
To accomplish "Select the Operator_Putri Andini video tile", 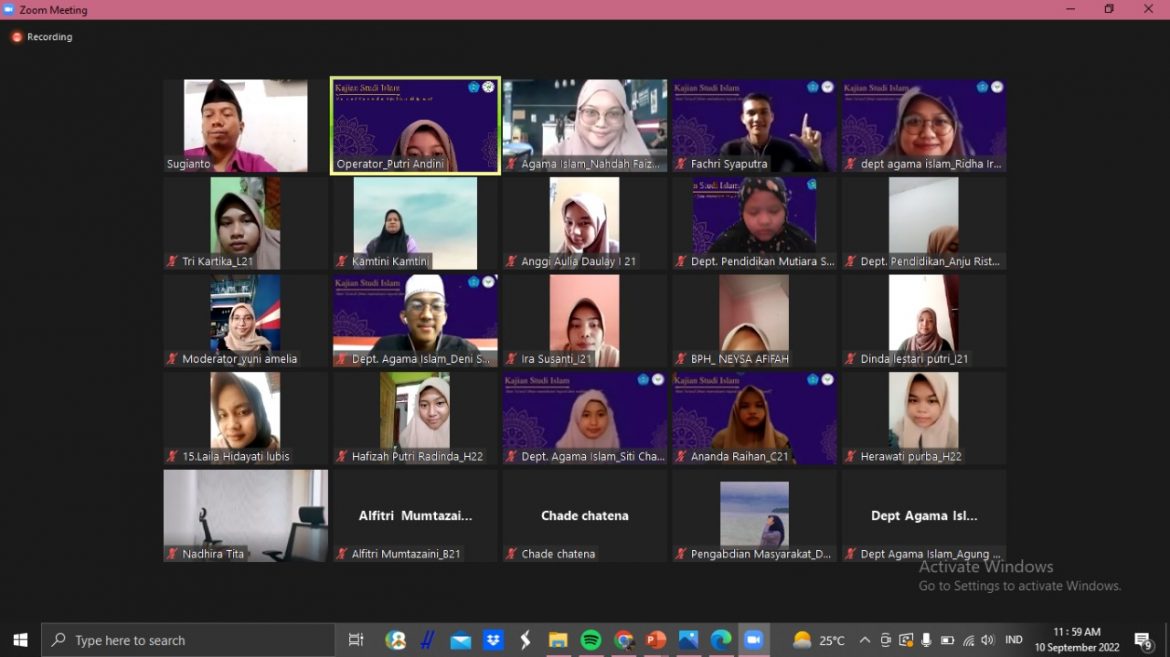I will [415, 127].
